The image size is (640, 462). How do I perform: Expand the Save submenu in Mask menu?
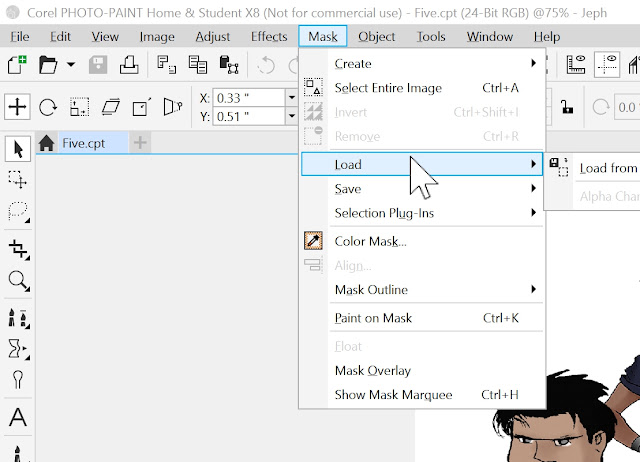(x=422, y=189)
